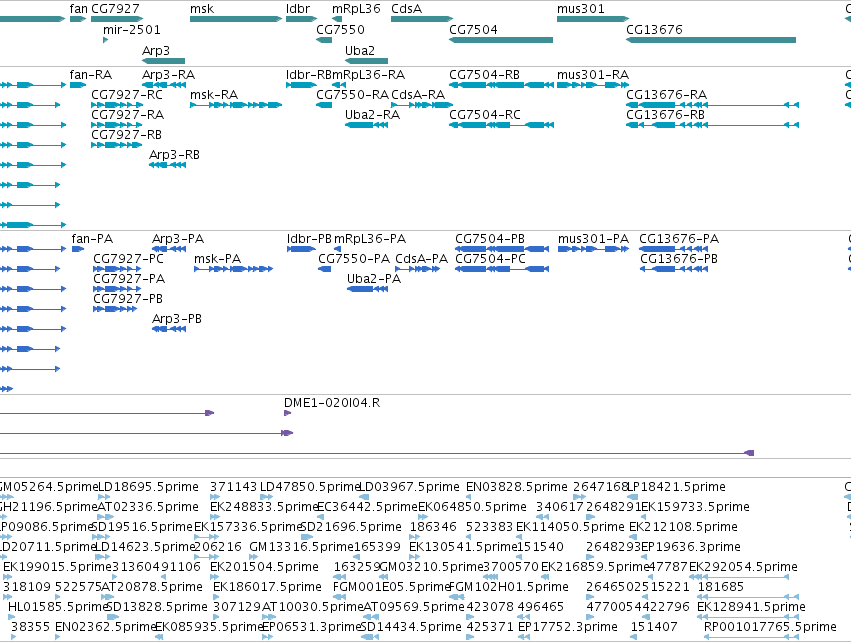Select the CdsA-RA transcript label
The image size is (851, 642).
pos(418,95)
